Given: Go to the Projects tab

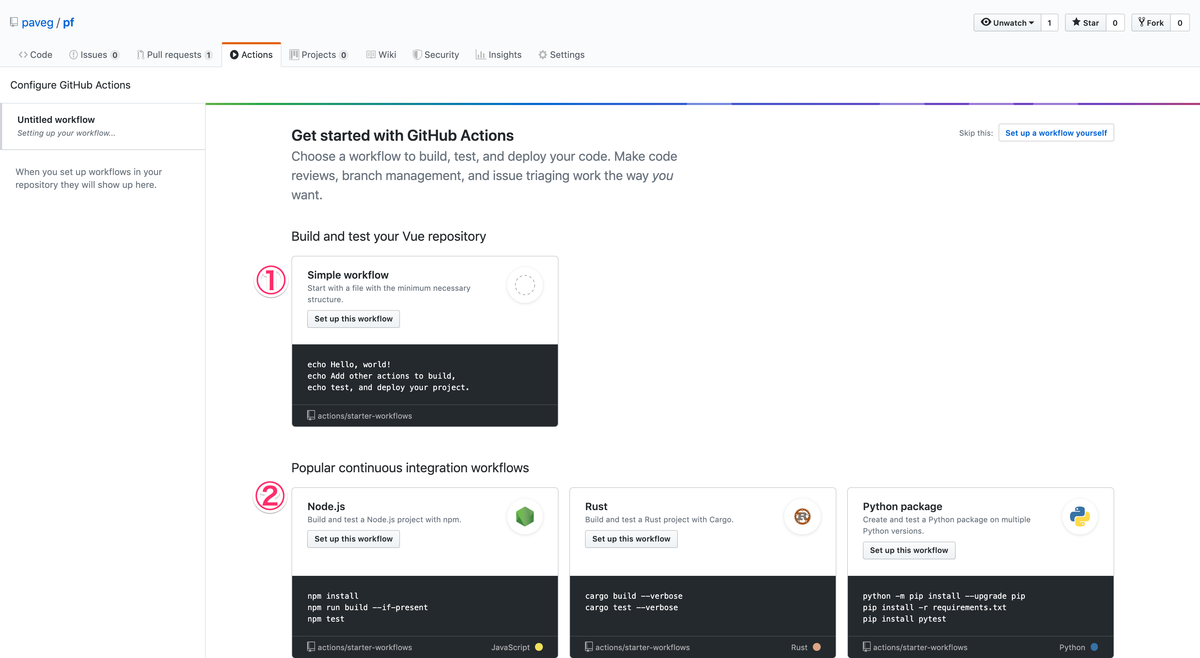Looking at the screenshot, I should 318,55.
